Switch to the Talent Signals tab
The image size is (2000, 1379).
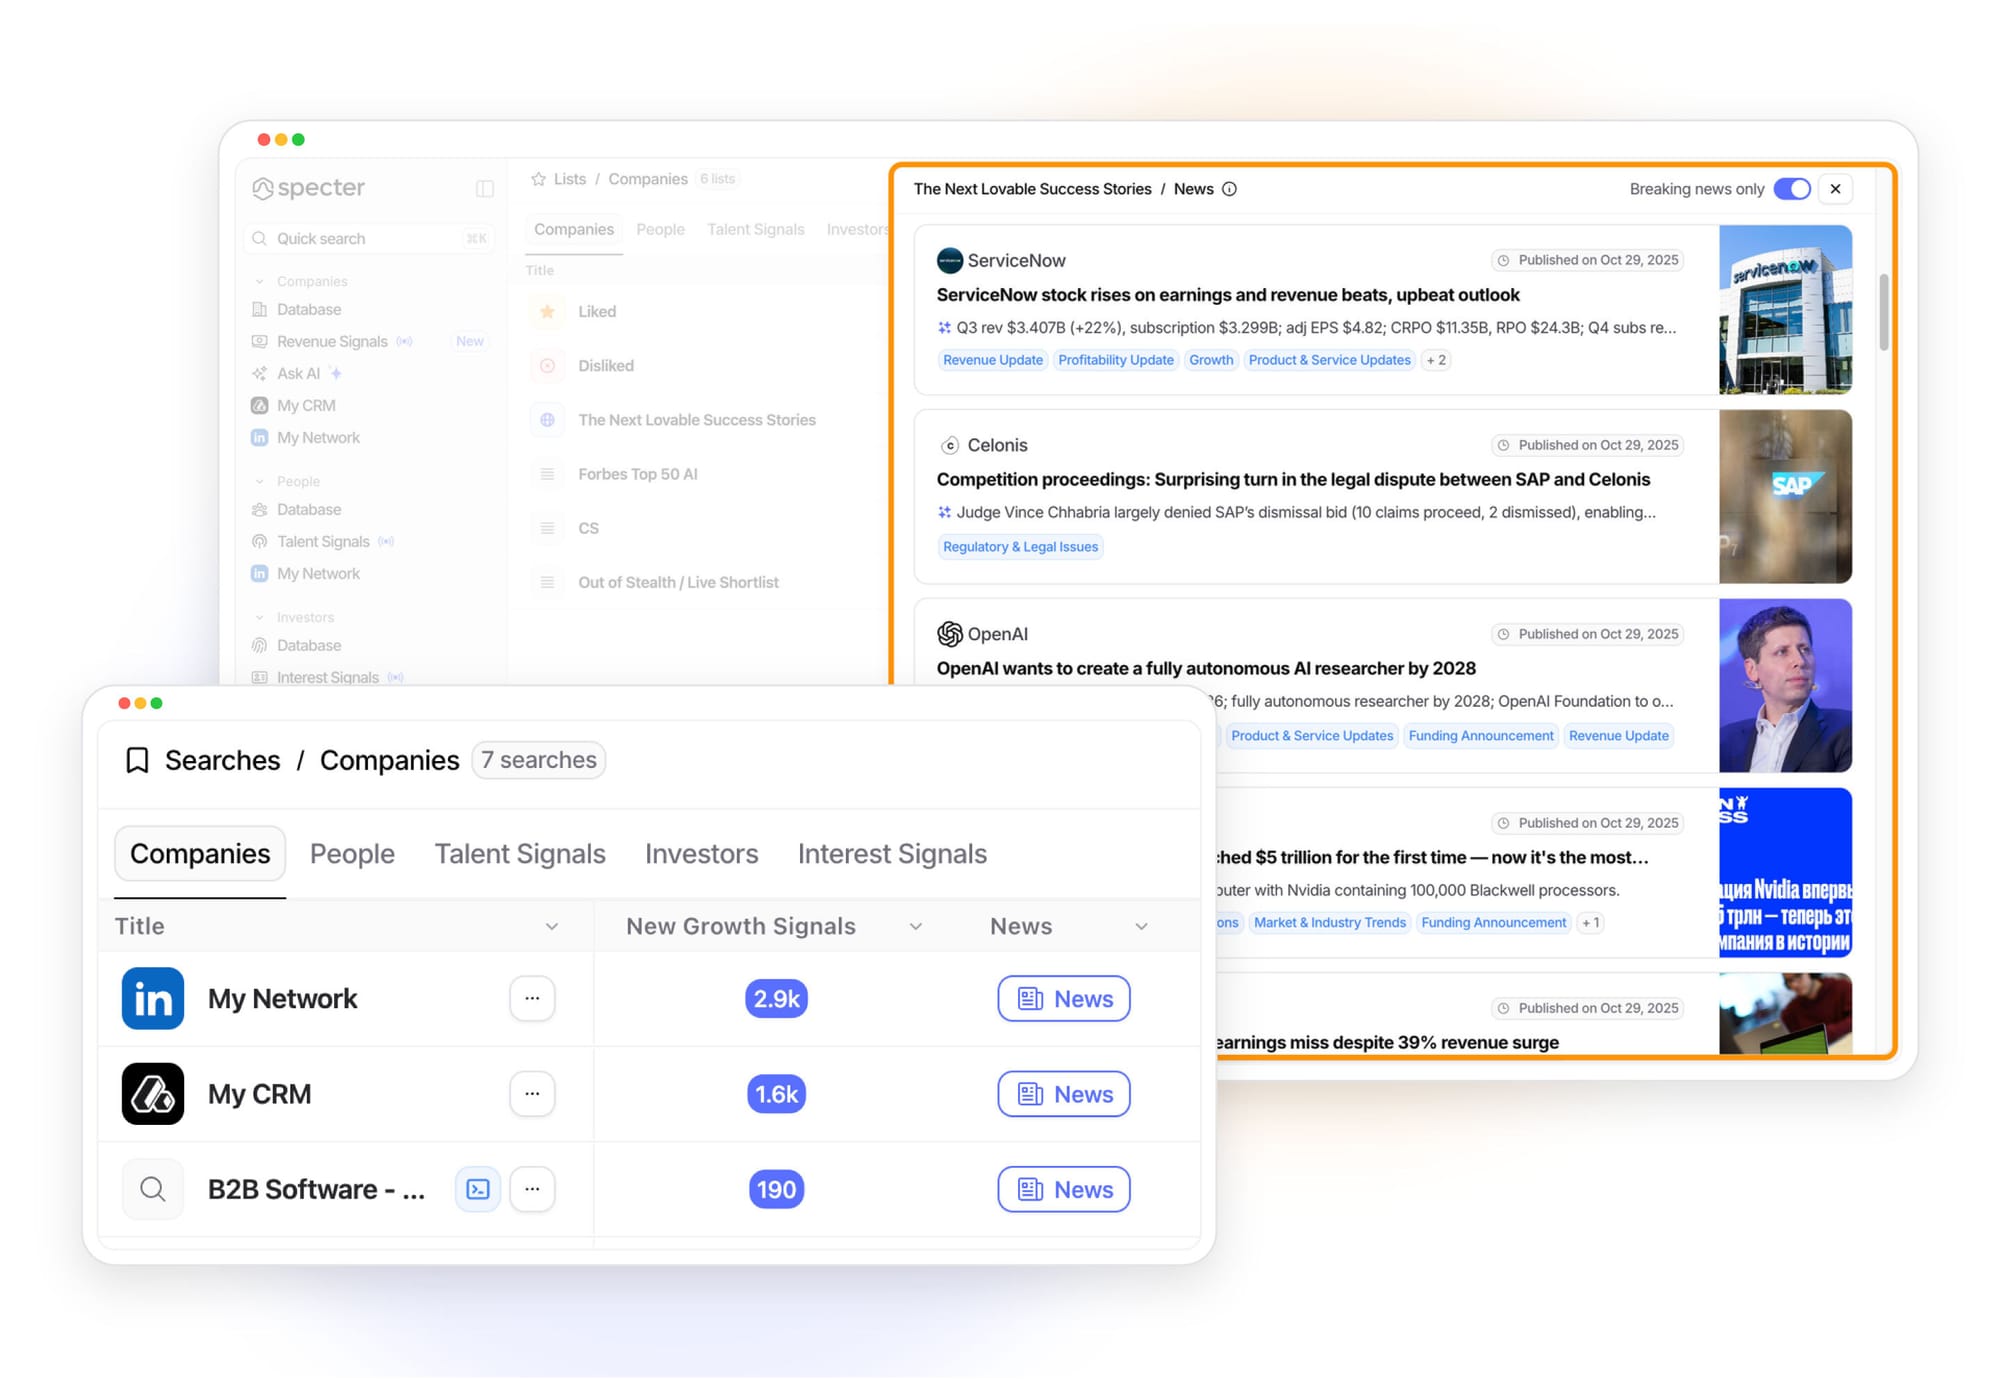(x=519, y=854)
